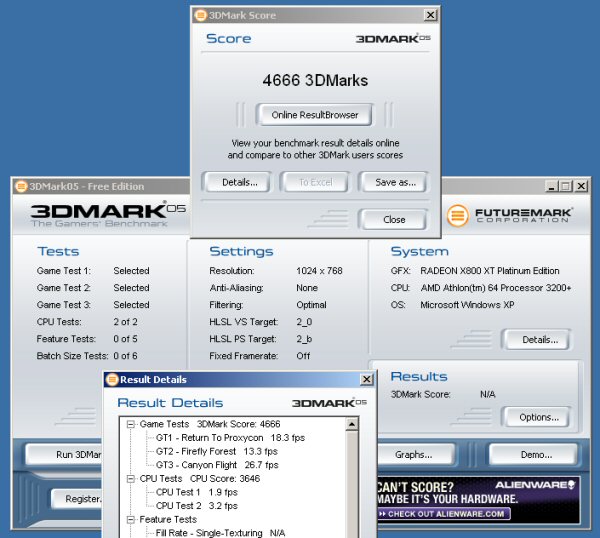Close the score dialog with the Close button

pyautogui.click(x=394, y=219)
